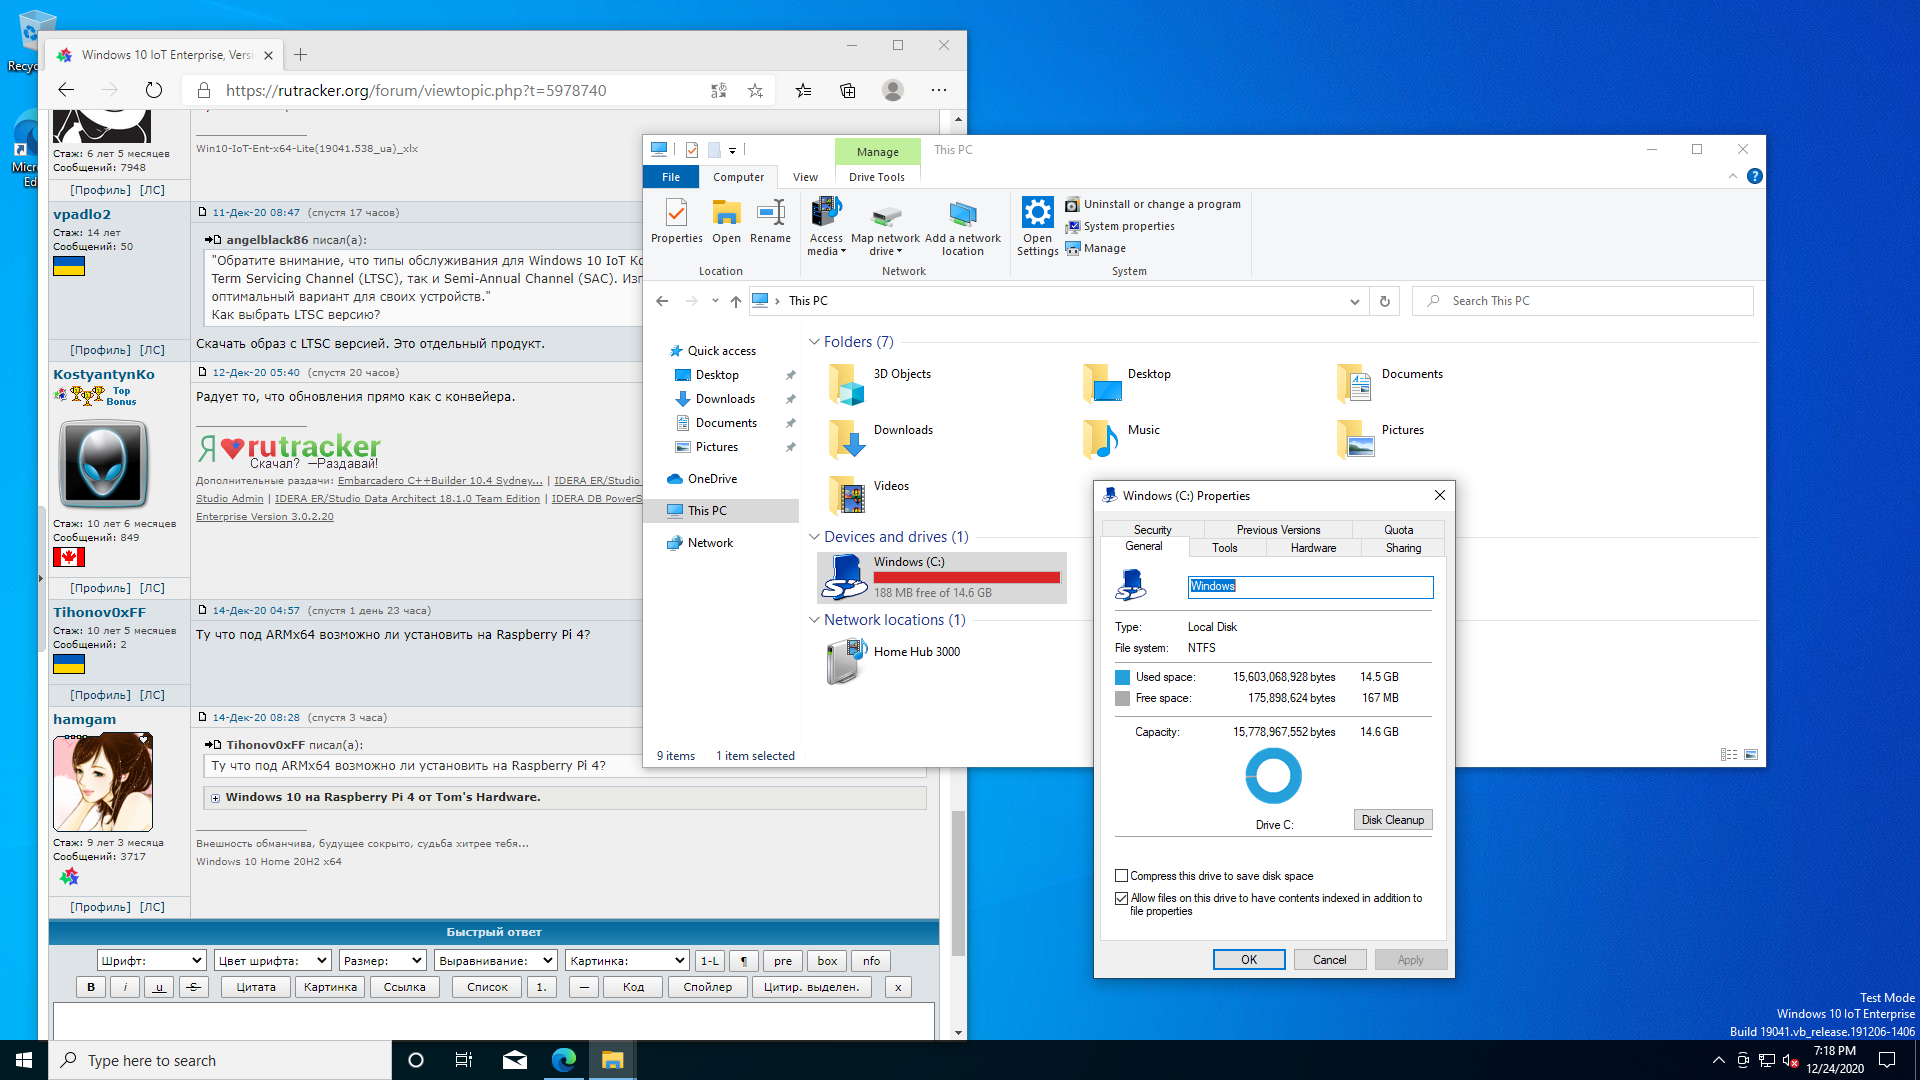Toggle underline formatting in reply editor

tap(159, 987)
